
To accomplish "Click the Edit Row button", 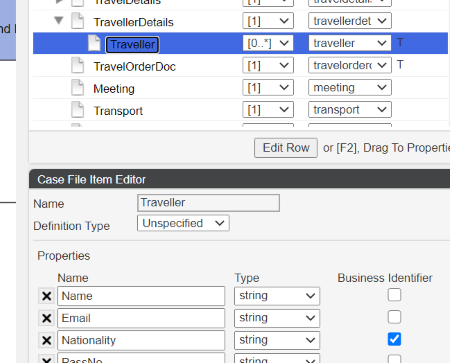I will pyautogui.click(x=286, y=148).
